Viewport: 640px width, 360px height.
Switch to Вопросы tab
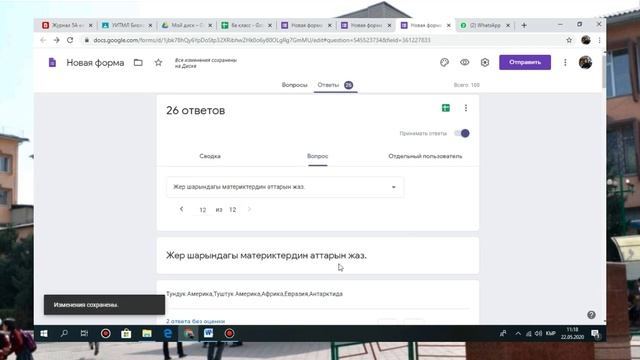tap(294, 85)
